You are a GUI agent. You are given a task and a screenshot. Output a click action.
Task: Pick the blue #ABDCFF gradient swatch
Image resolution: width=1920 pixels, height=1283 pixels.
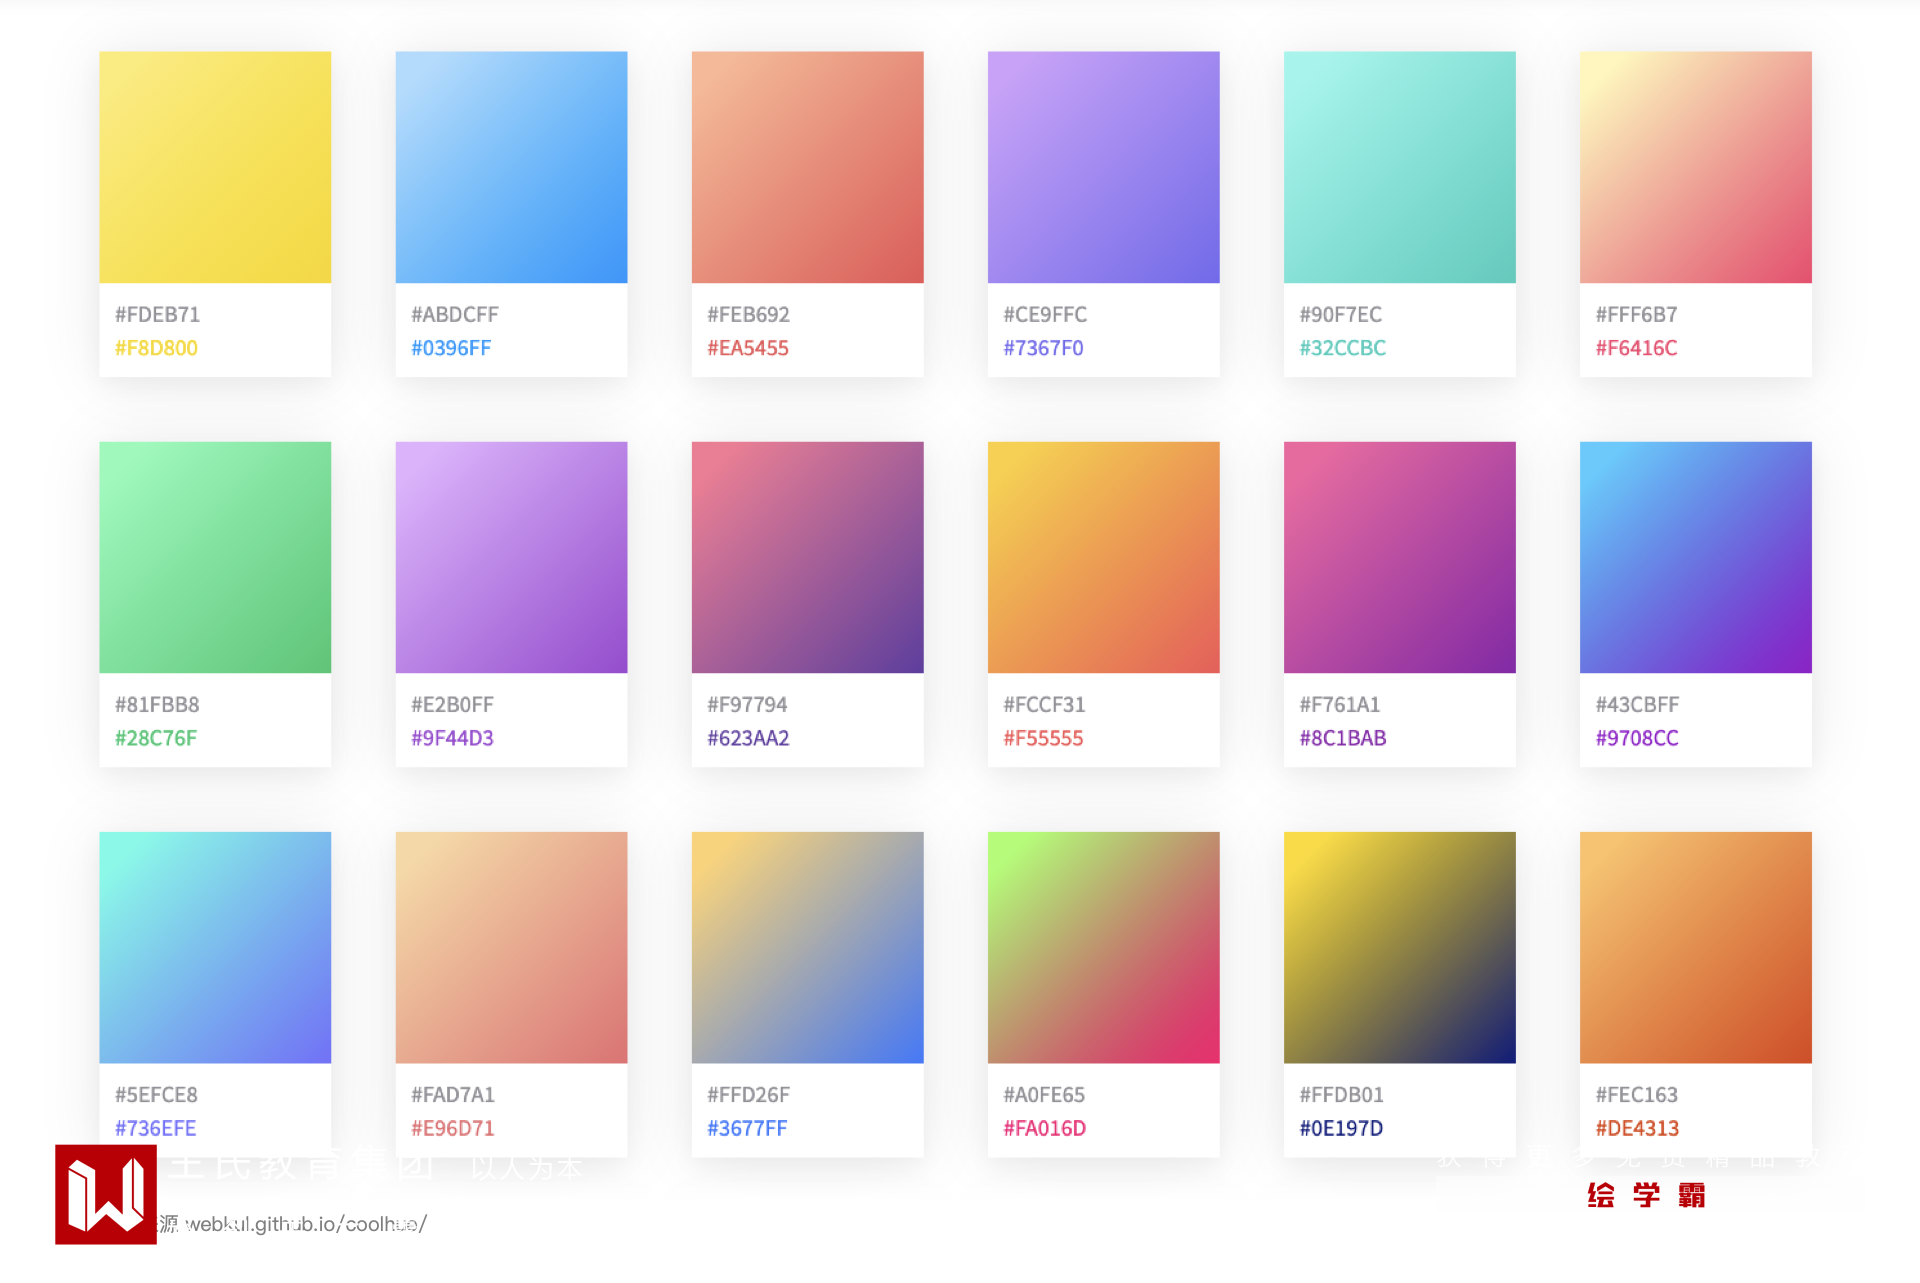pyautogui.click(x=511, y=167)
